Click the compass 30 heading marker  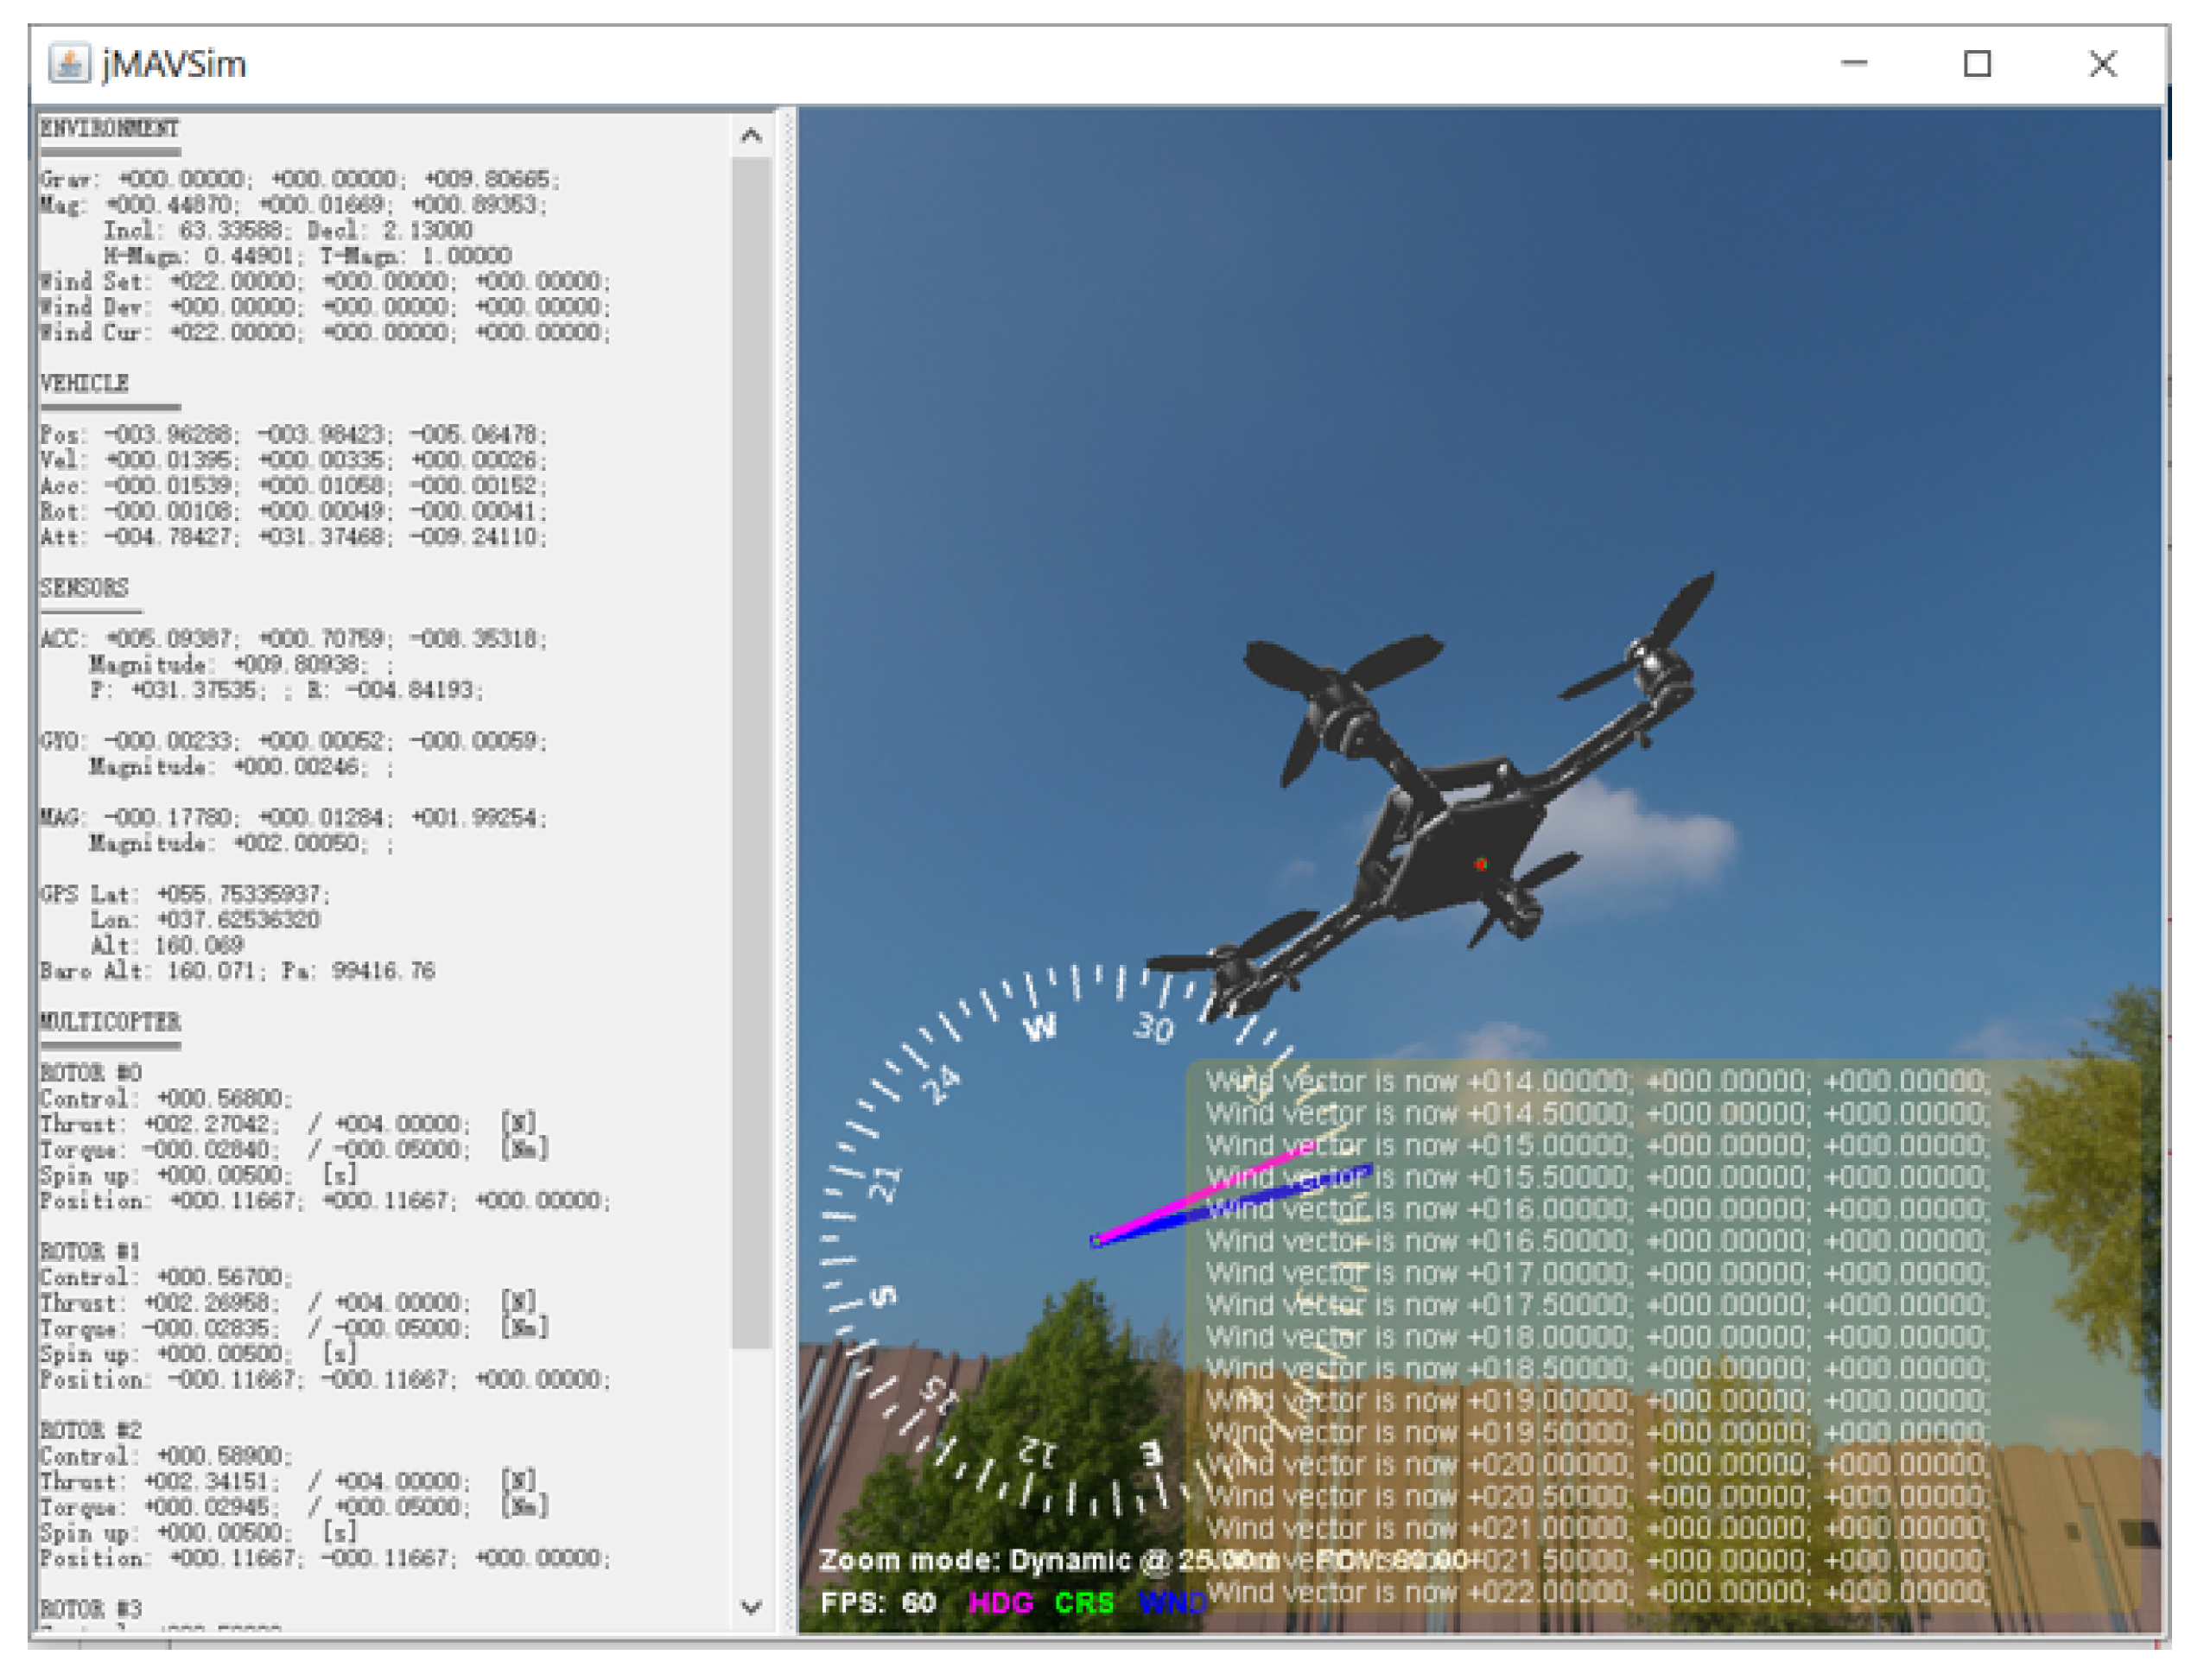click(1153, 1026)
